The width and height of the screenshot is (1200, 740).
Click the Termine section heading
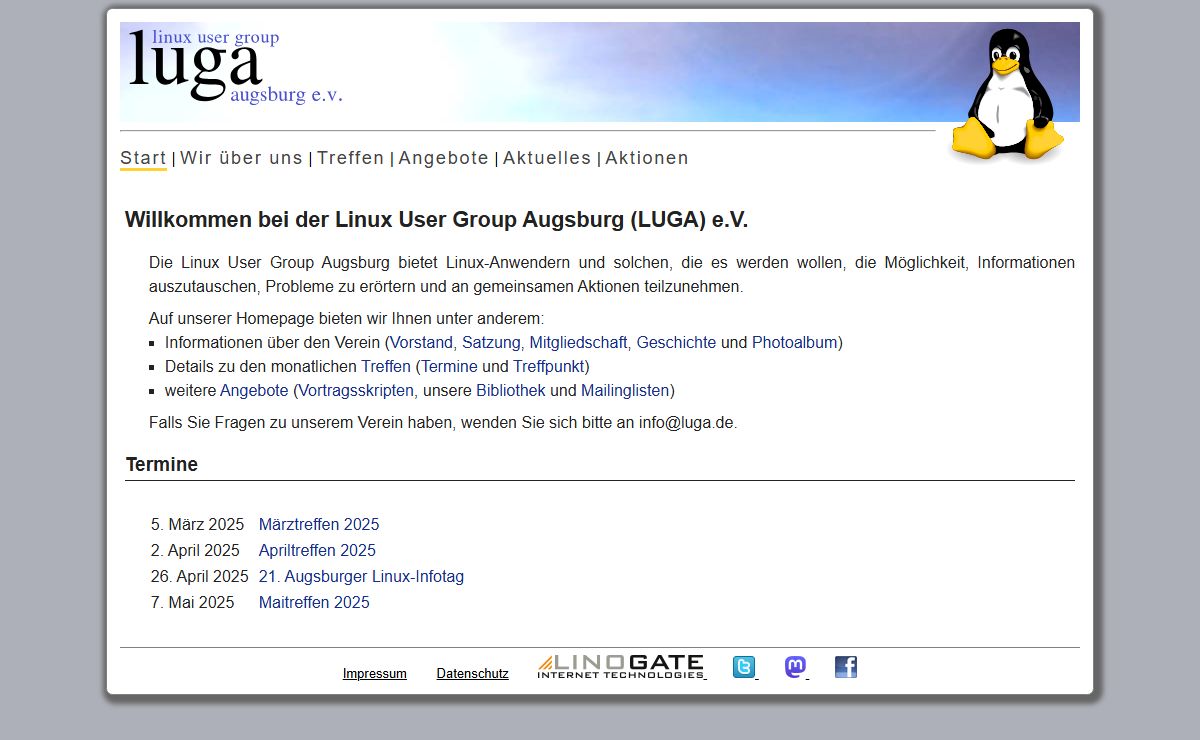click(162, 464)
